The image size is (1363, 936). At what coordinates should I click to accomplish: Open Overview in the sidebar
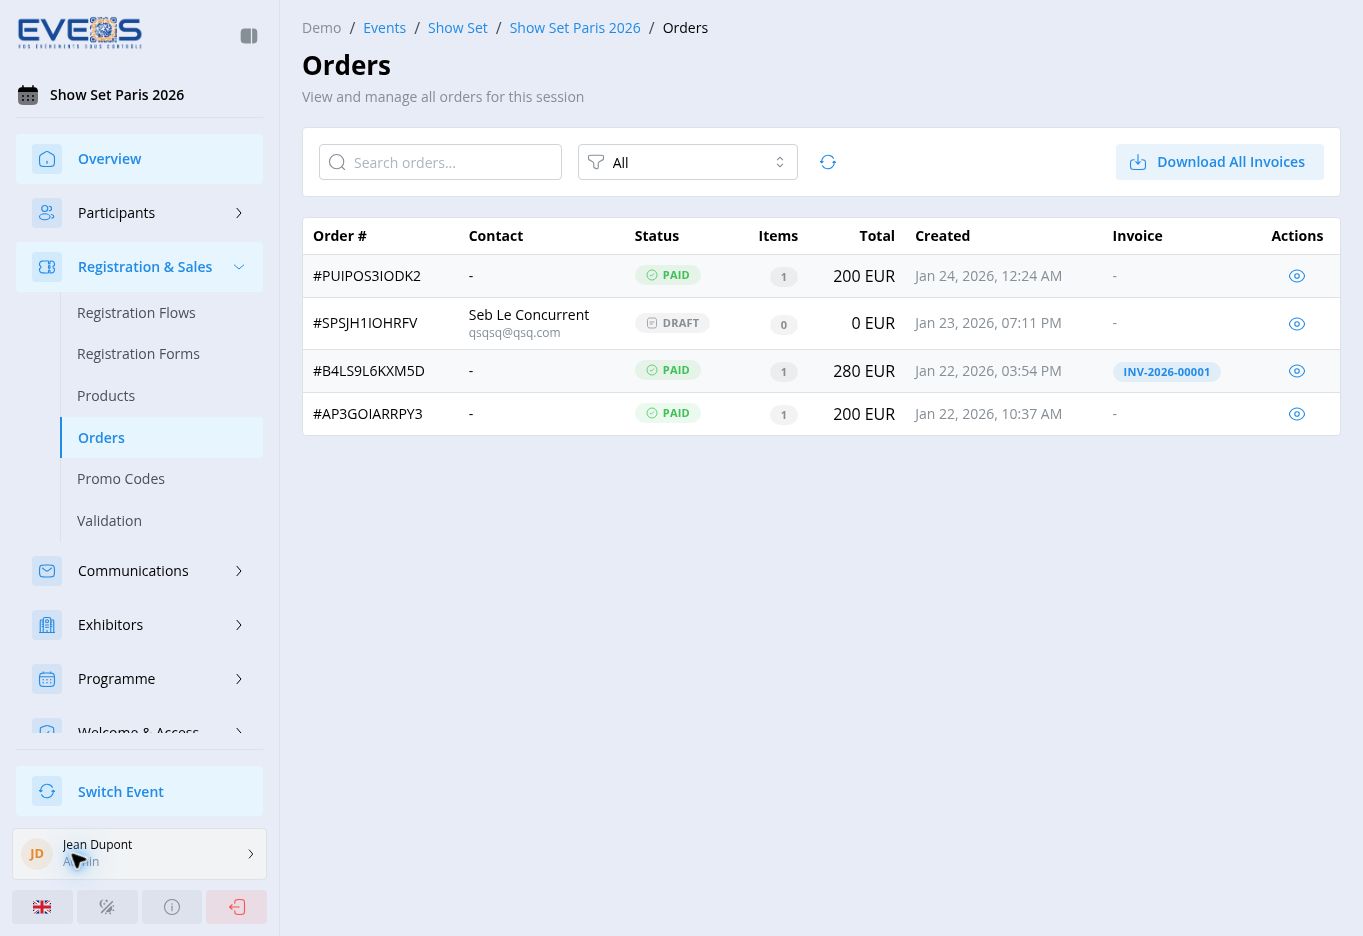[139, 159]
